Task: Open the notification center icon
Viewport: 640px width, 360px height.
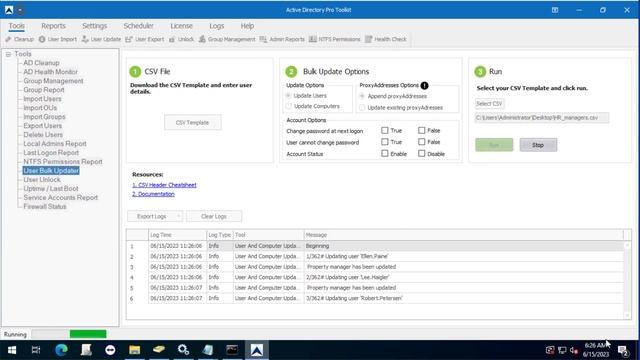Action: (623, 350)
